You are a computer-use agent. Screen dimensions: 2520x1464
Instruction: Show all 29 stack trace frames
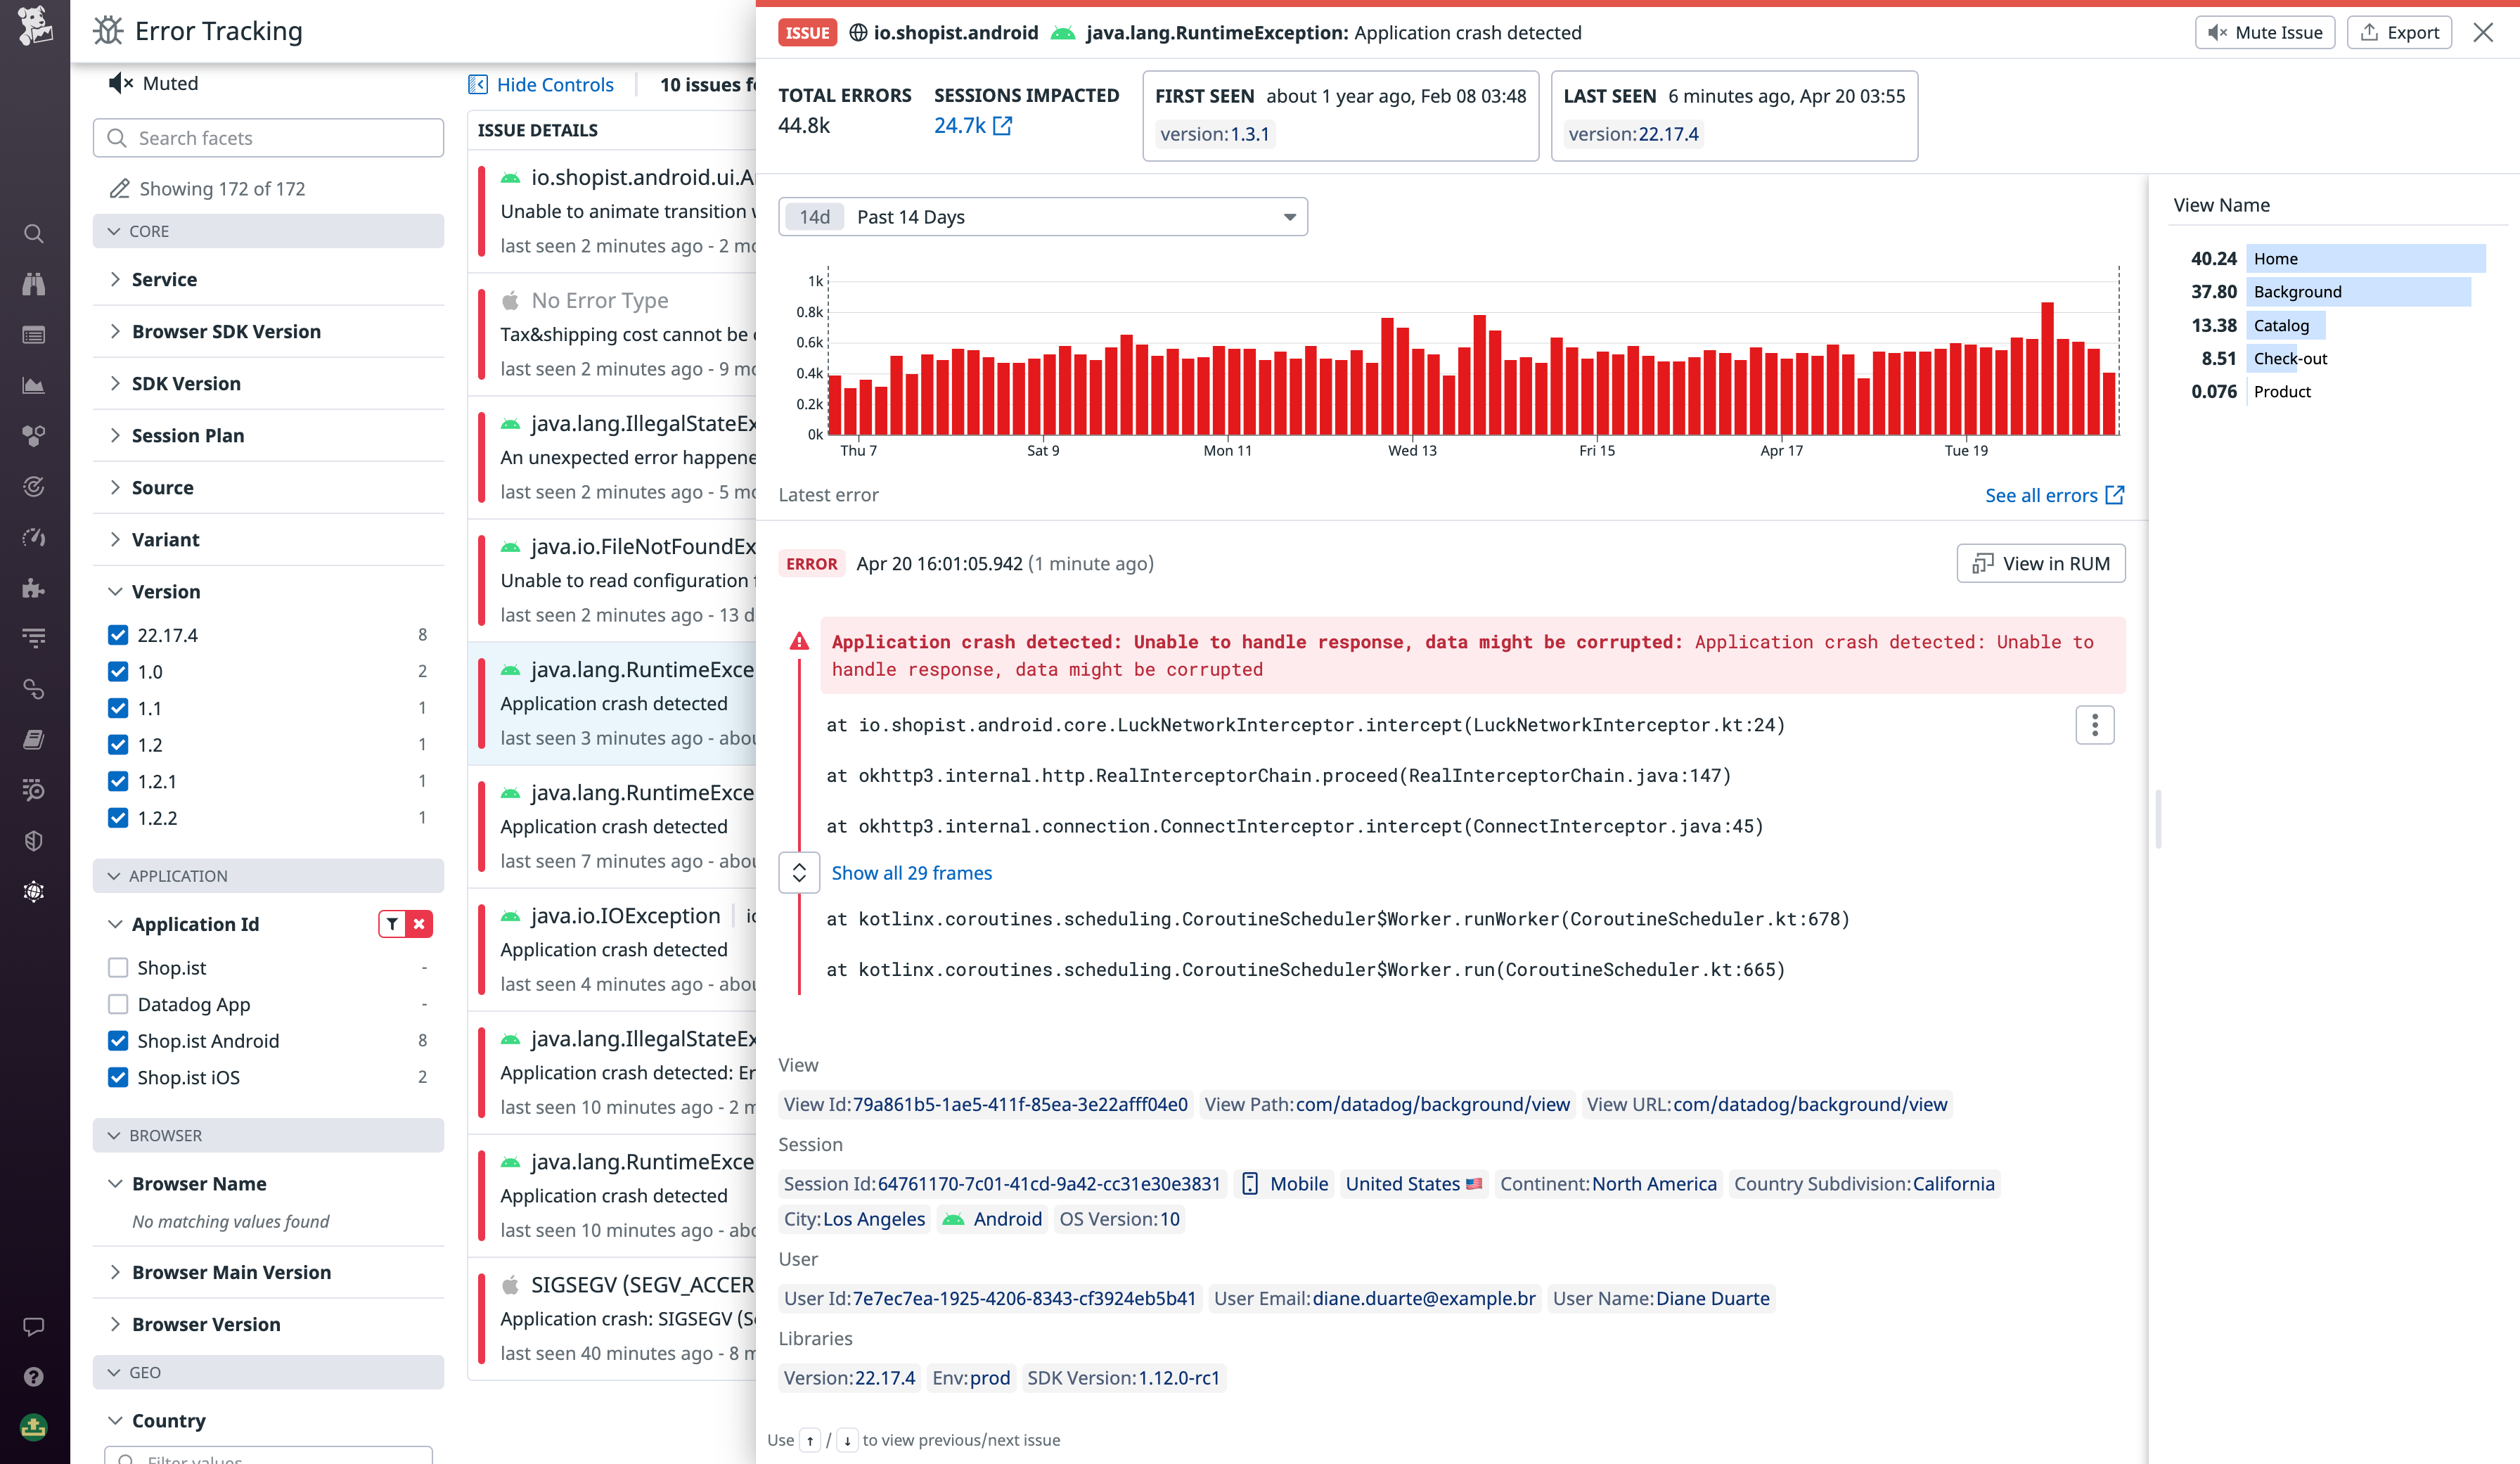[911, 872]
